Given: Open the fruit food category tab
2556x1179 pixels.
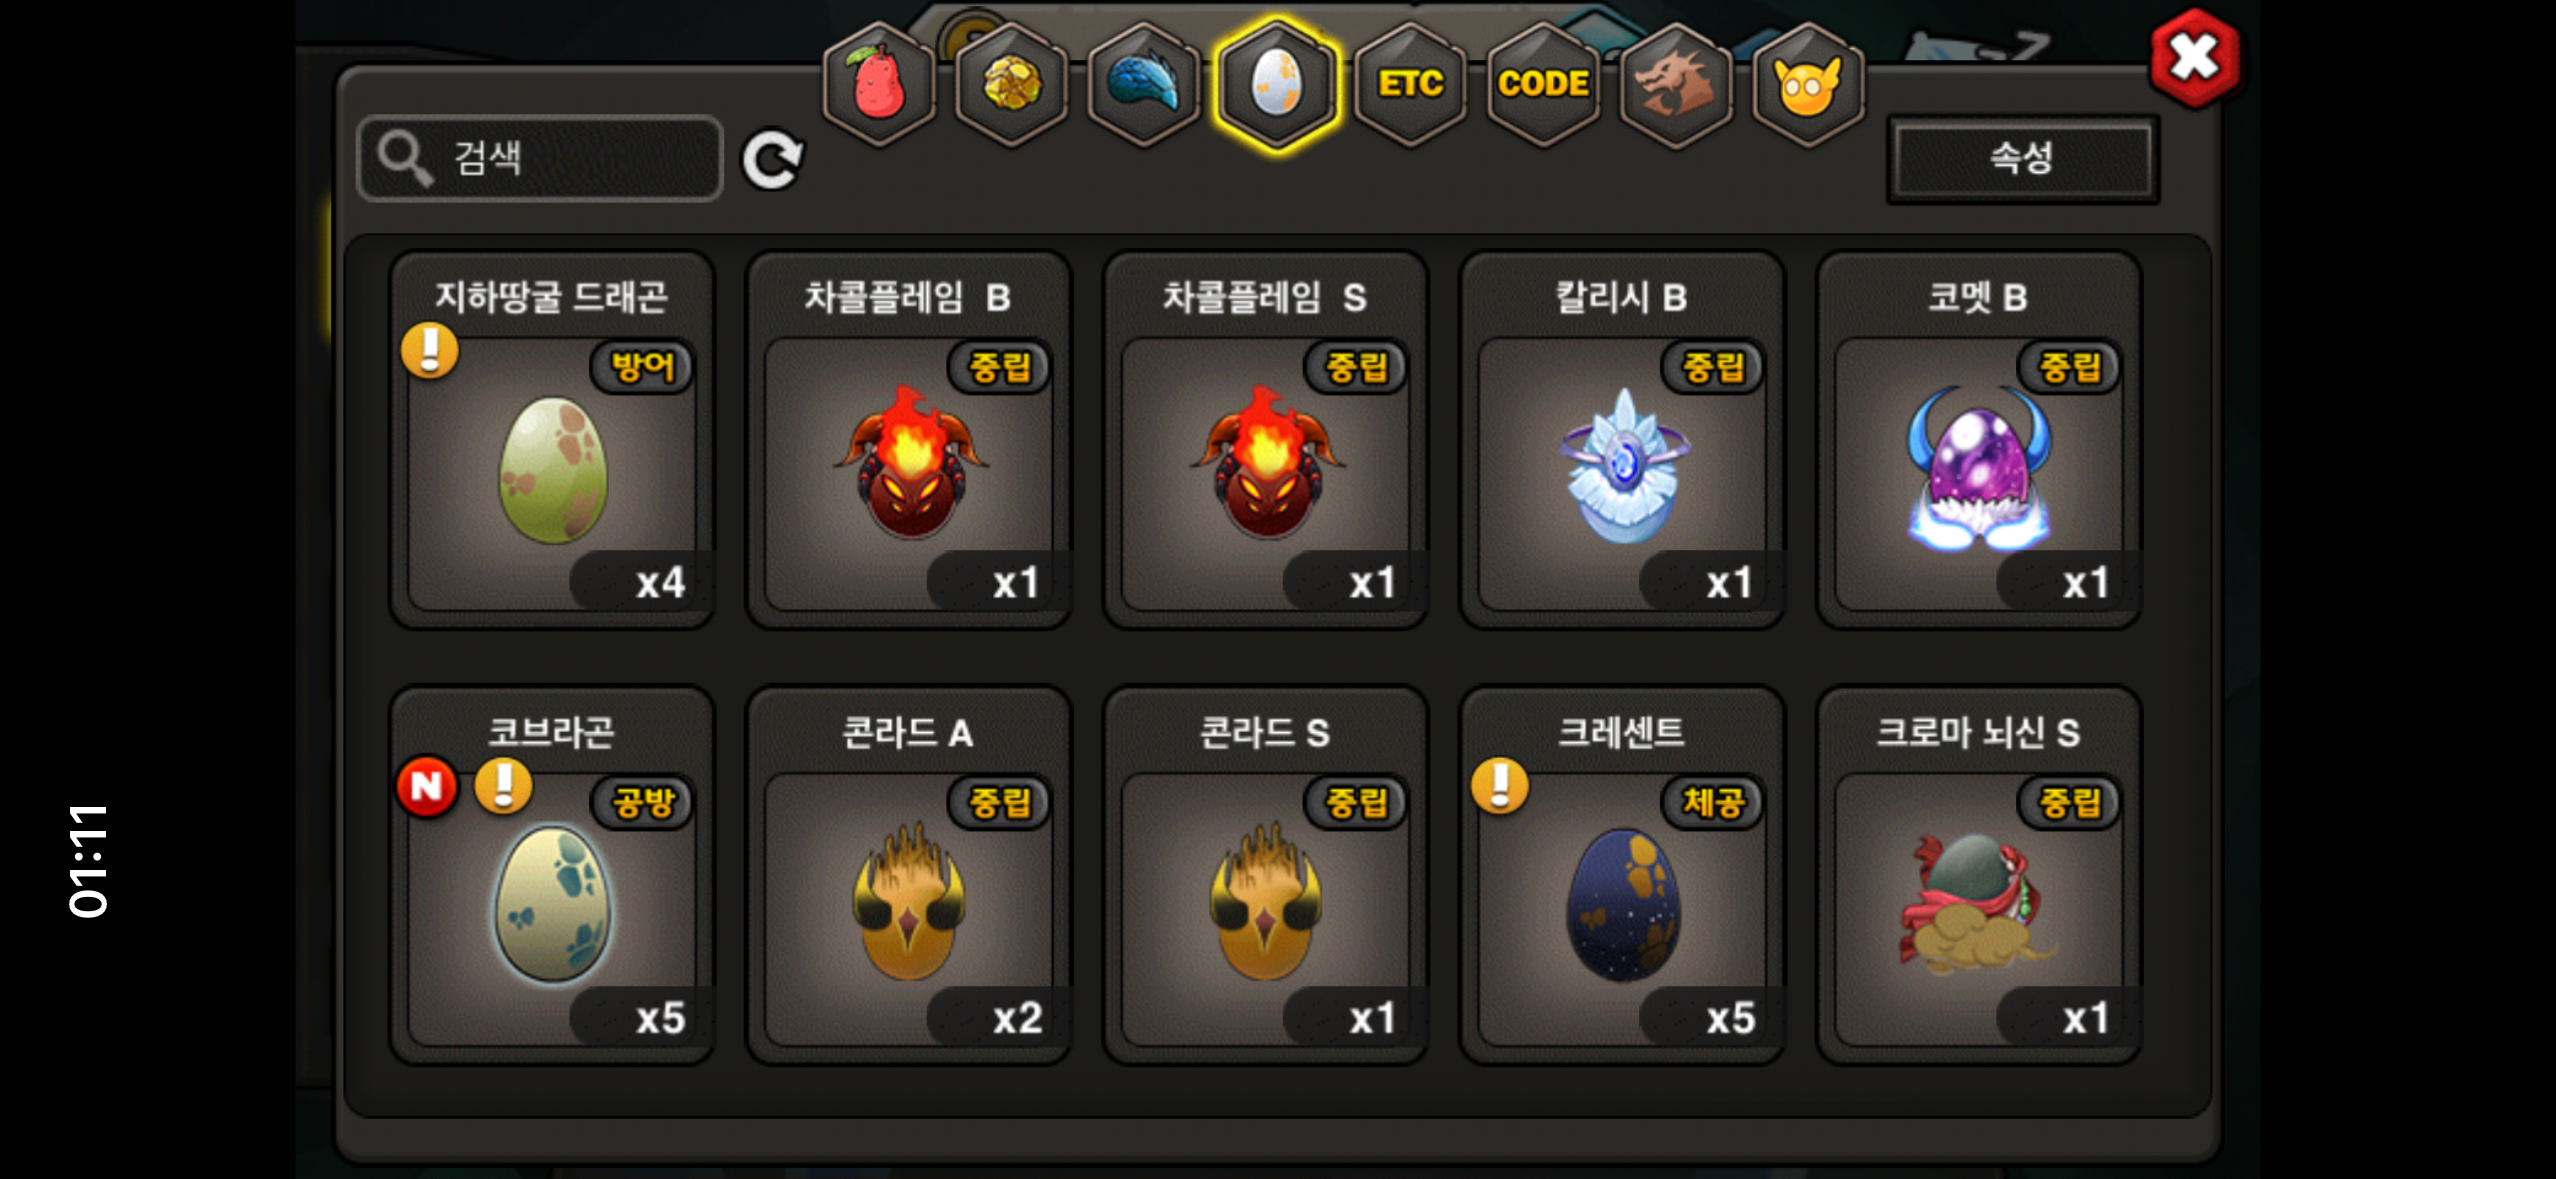Looking at the screenshot, I should (x=879, y=85).
